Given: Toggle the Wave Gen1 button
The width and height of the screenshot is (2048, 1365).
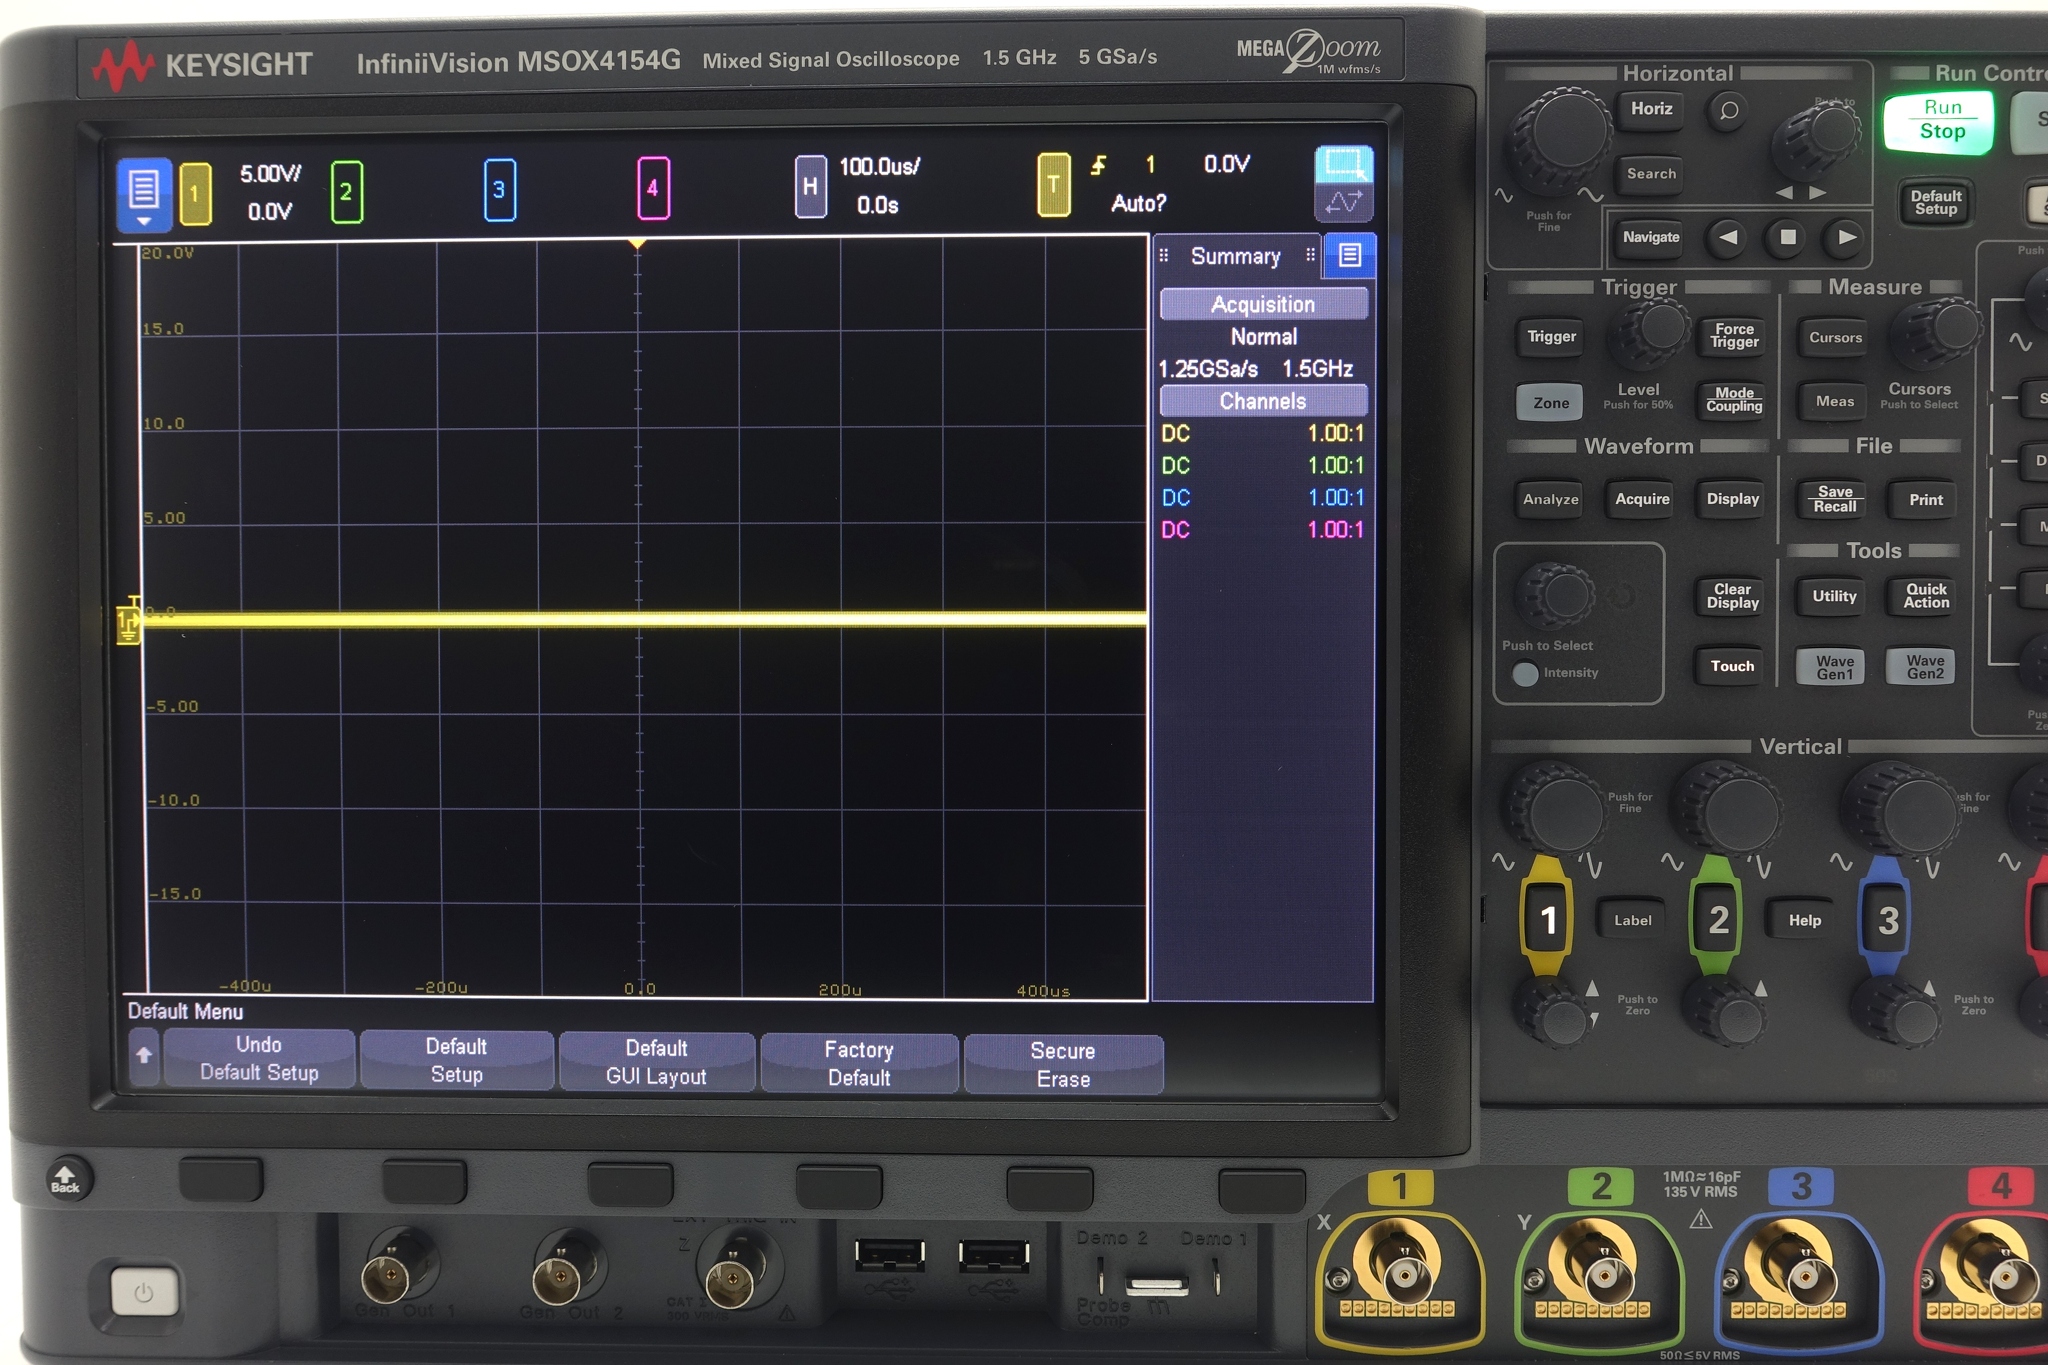Looking at the screenshot, I should point(1834,667).
